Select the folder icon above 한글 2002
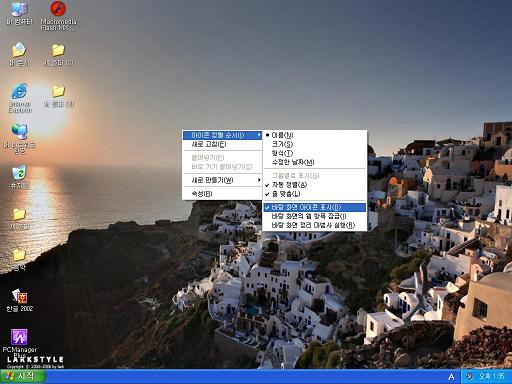Viewport: 512px width, 384px height. [19, 260]
